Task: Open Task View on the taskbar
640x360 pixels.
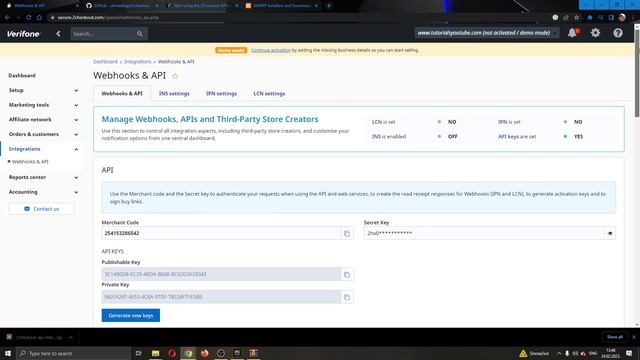Action: click(139, 353)
